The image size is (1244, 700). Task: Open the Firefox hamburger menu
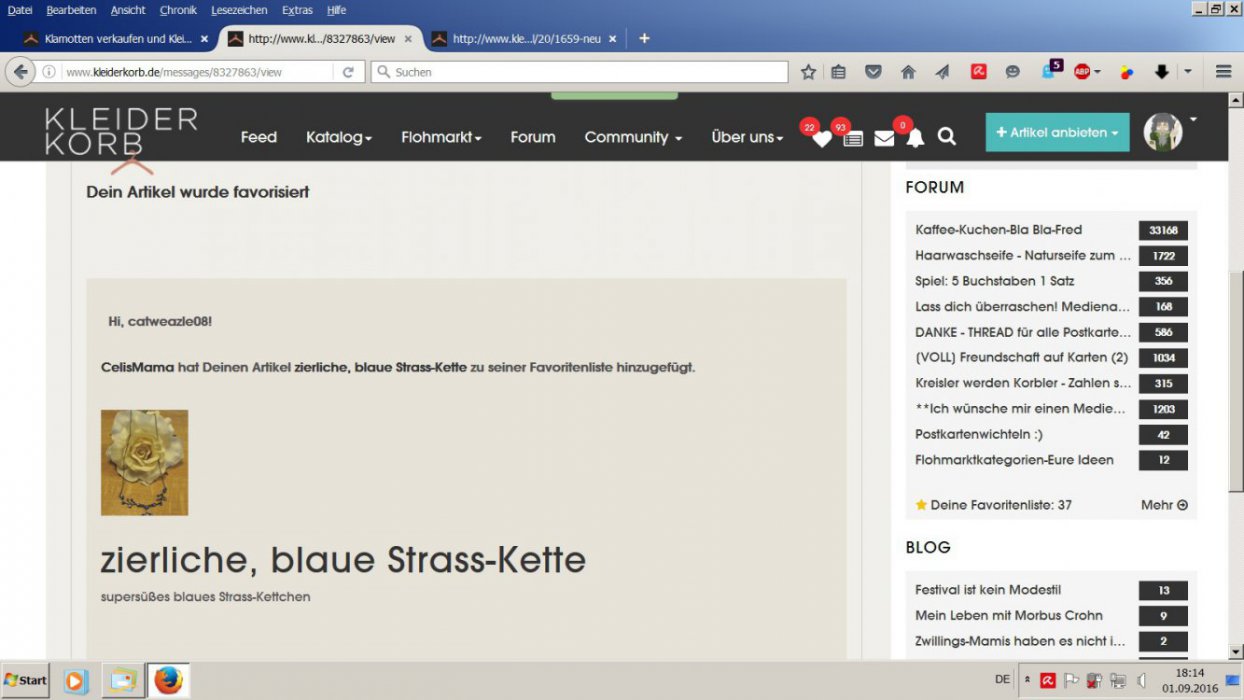[x=1223, y=72]
